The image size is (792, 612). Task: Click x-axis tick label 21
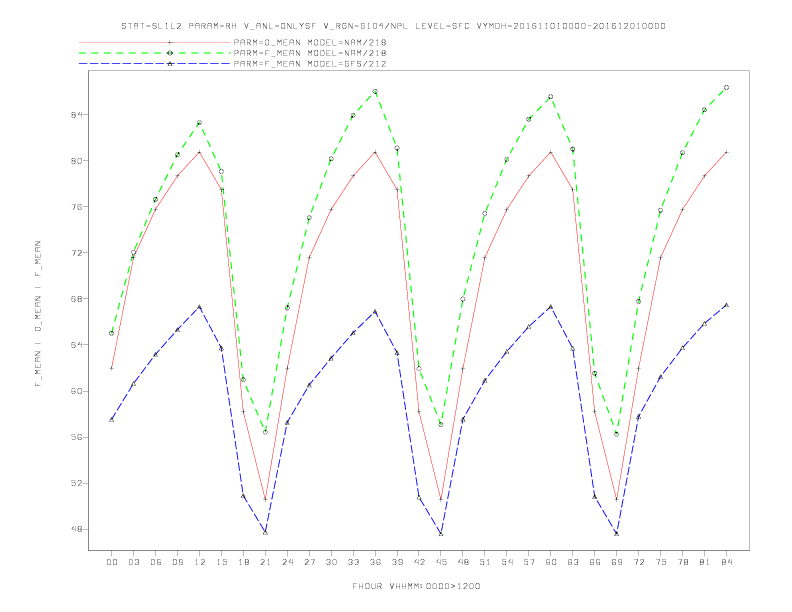pyautogui.click(x=265, y=562)
